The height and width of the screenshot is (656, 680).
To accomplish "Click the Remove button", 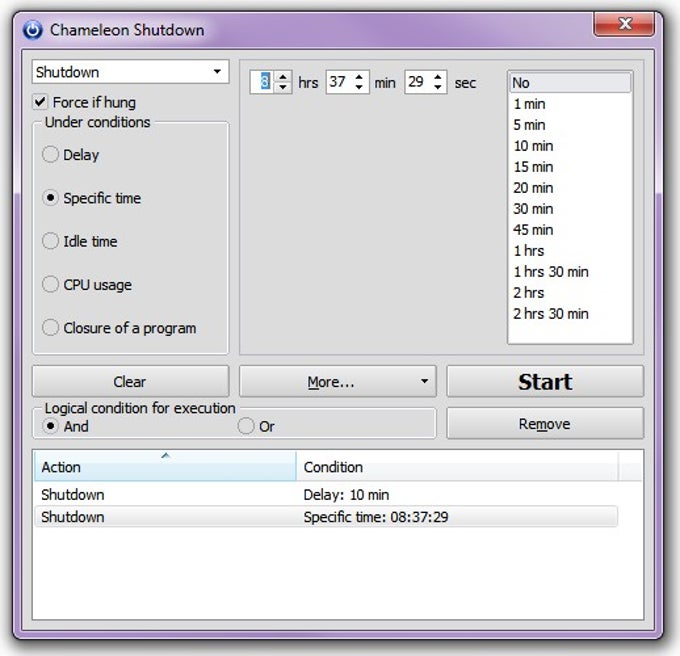I will 545,424.
